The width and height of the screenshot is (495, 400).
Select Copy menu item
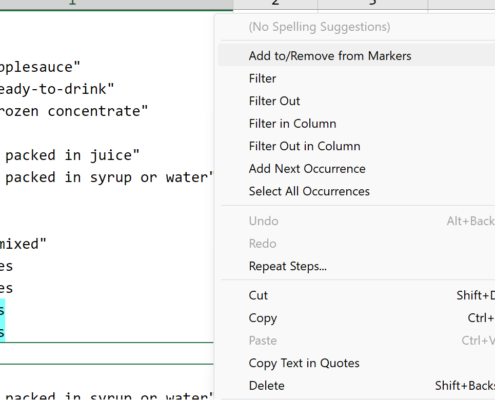(x=356, y=318)
